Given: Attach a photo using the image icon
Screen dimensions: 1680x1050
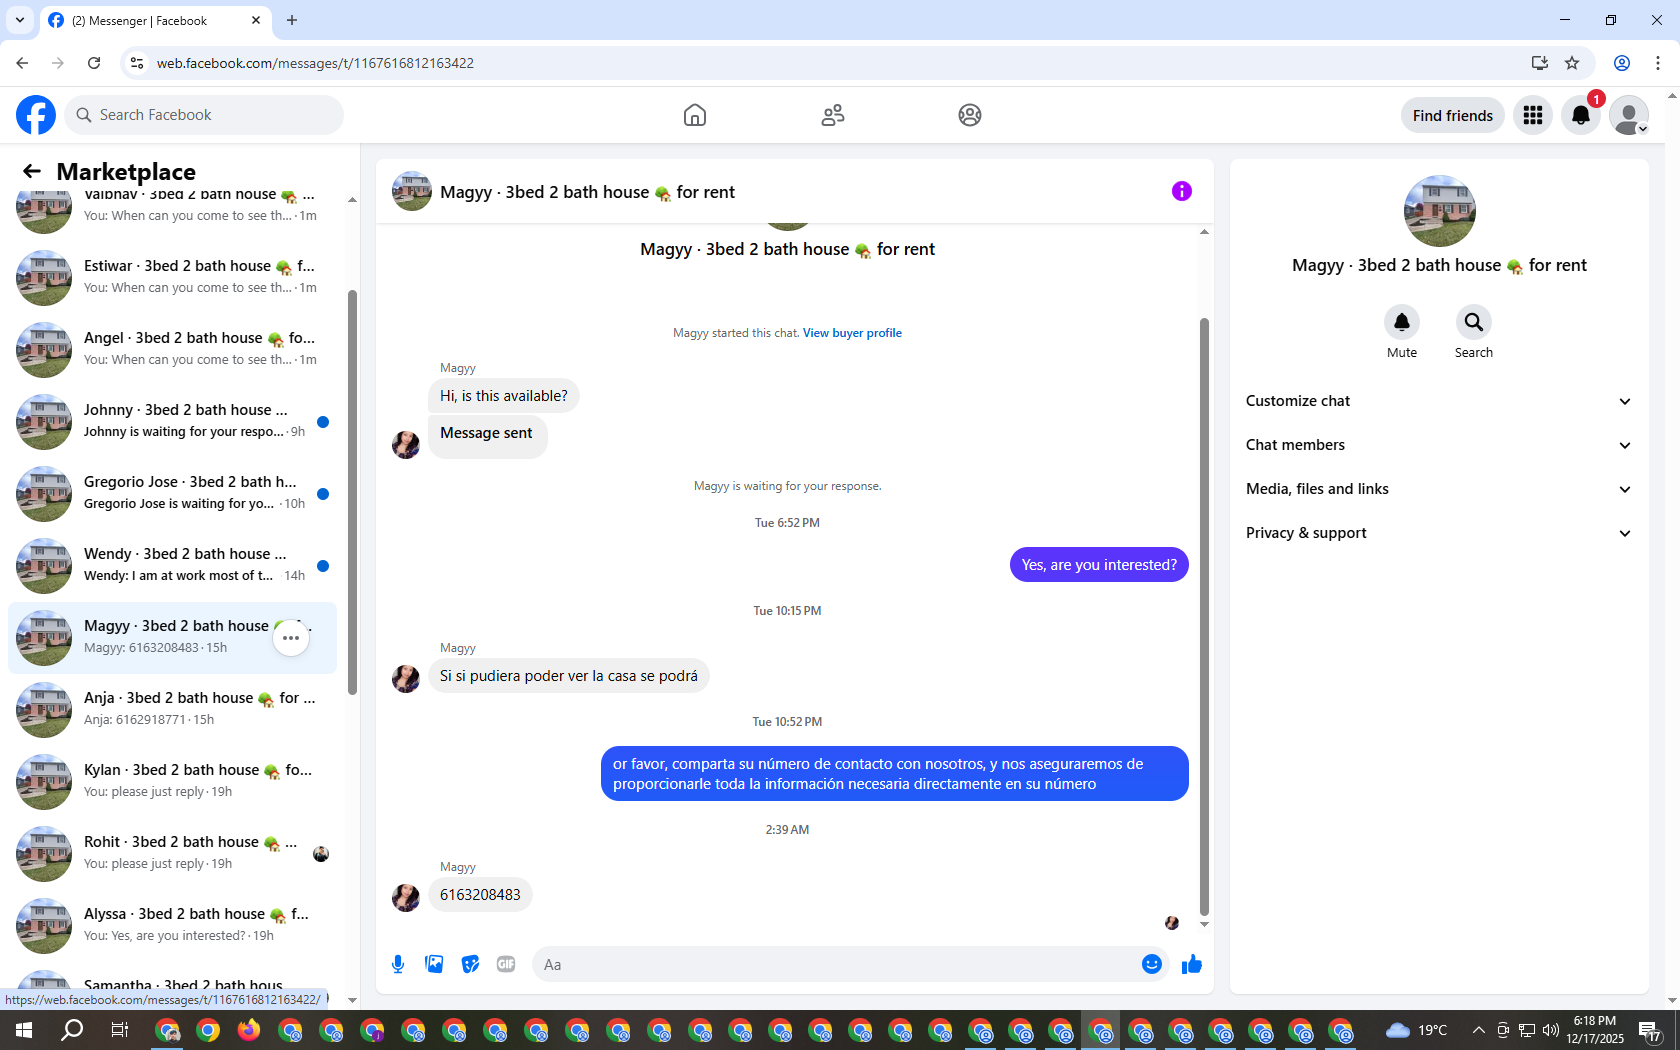Looking at the screenshot, I should [x=434, y=964].
